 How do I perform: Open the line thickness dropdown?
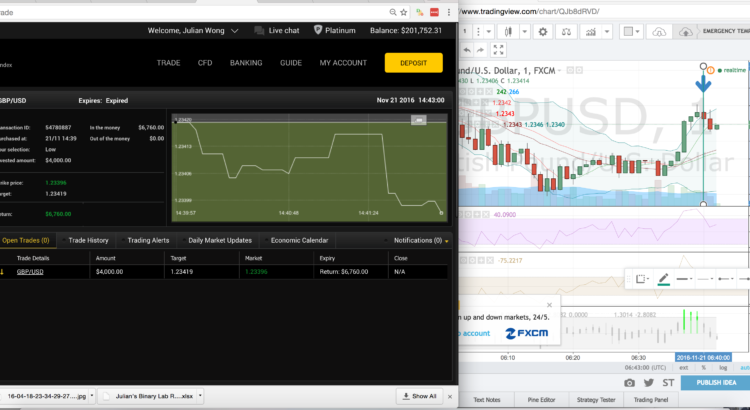[685, 279]
